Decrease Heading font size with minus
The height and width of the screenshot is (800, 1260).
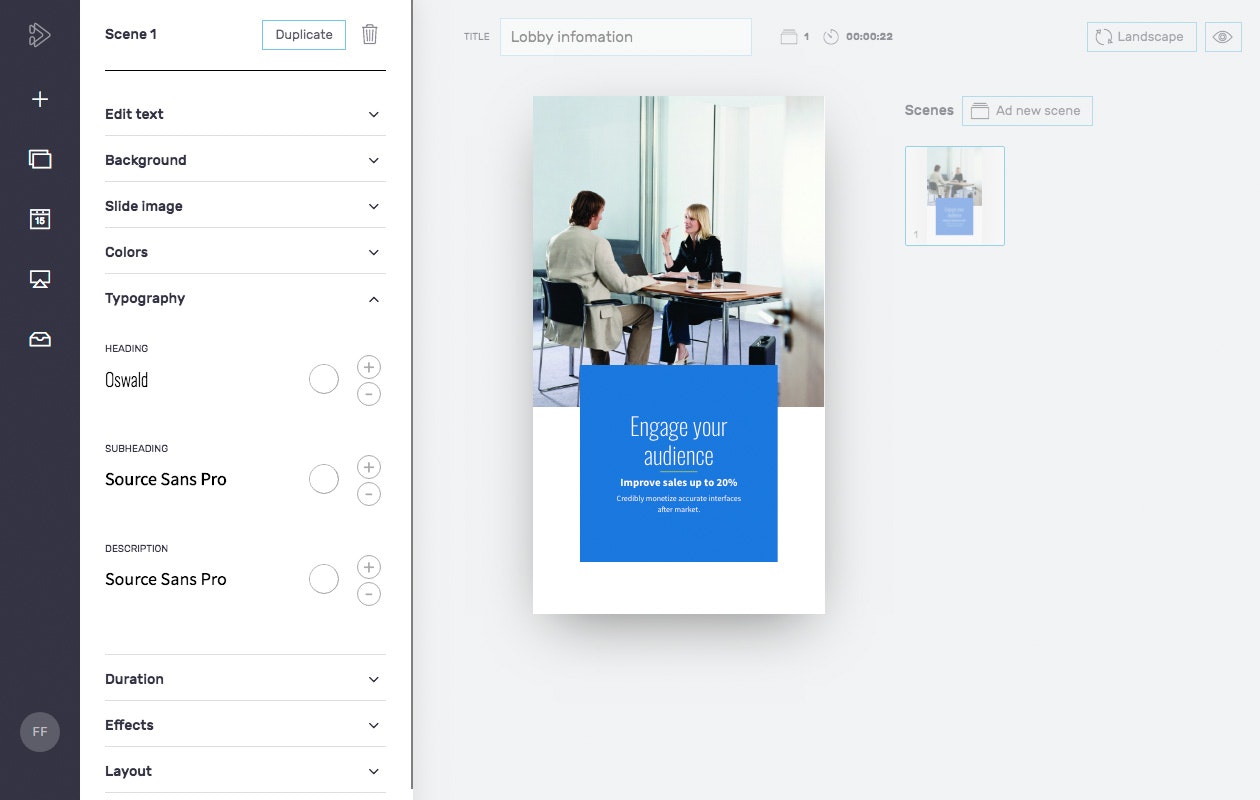[369, 395]
